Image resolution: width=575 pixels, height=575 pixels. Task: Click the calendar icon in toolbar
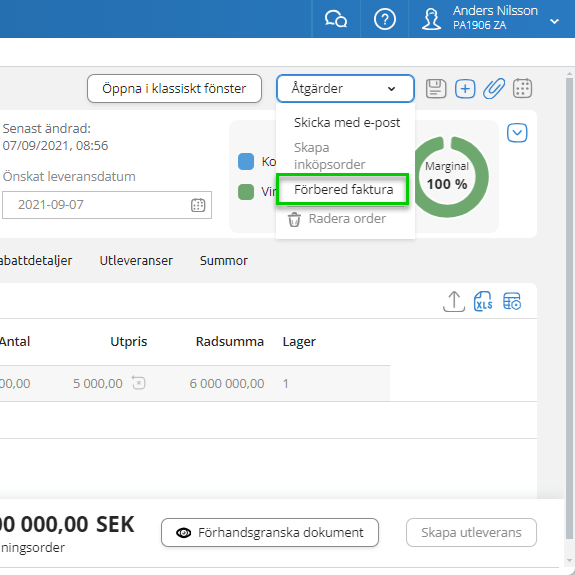(x=522, y=88)
